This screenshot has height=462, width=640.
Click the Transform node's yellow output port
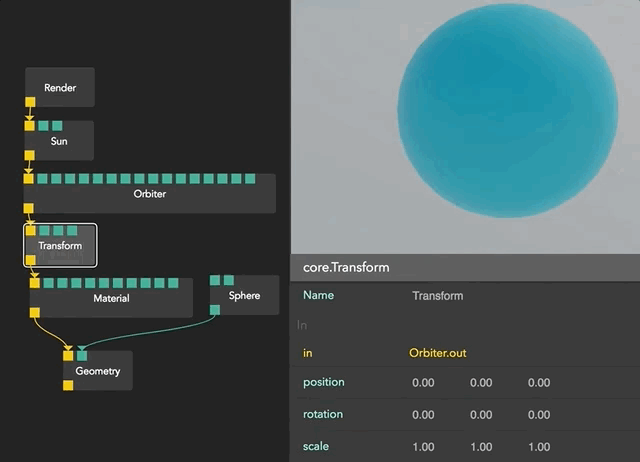coord(31,260)
